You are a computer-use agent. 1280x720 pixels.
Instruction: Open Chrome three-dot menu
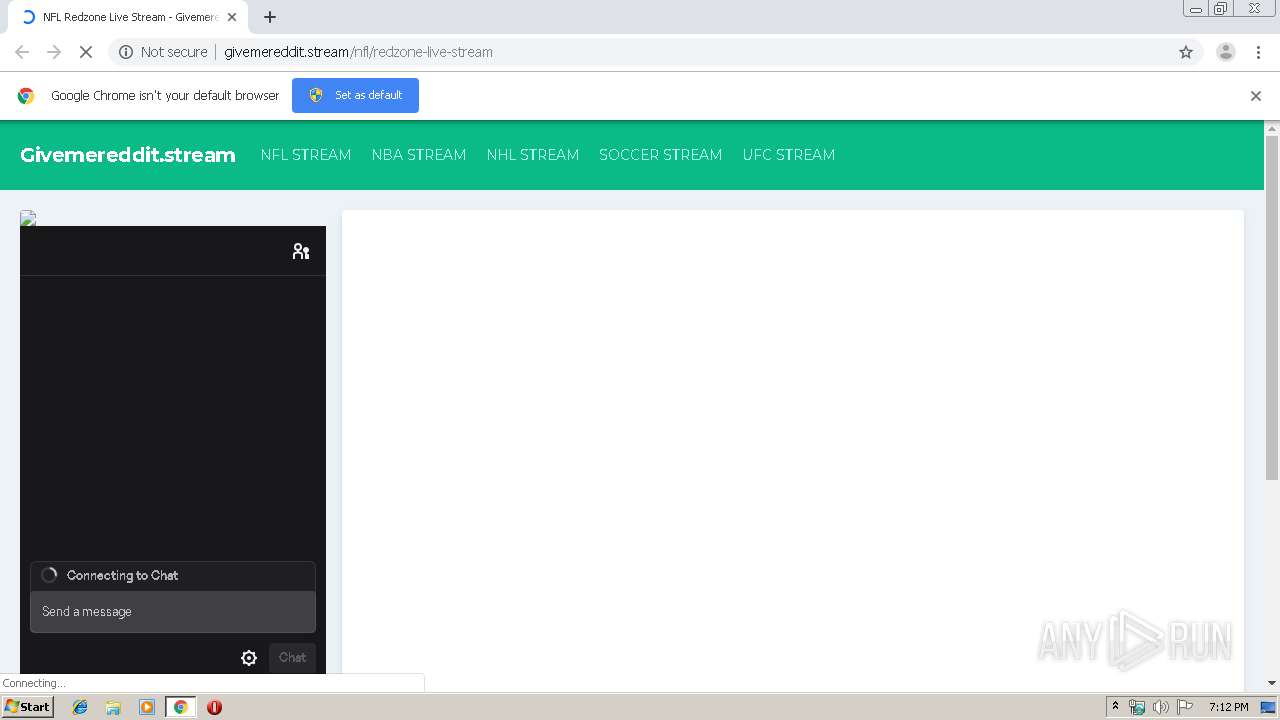point(1258,52)
